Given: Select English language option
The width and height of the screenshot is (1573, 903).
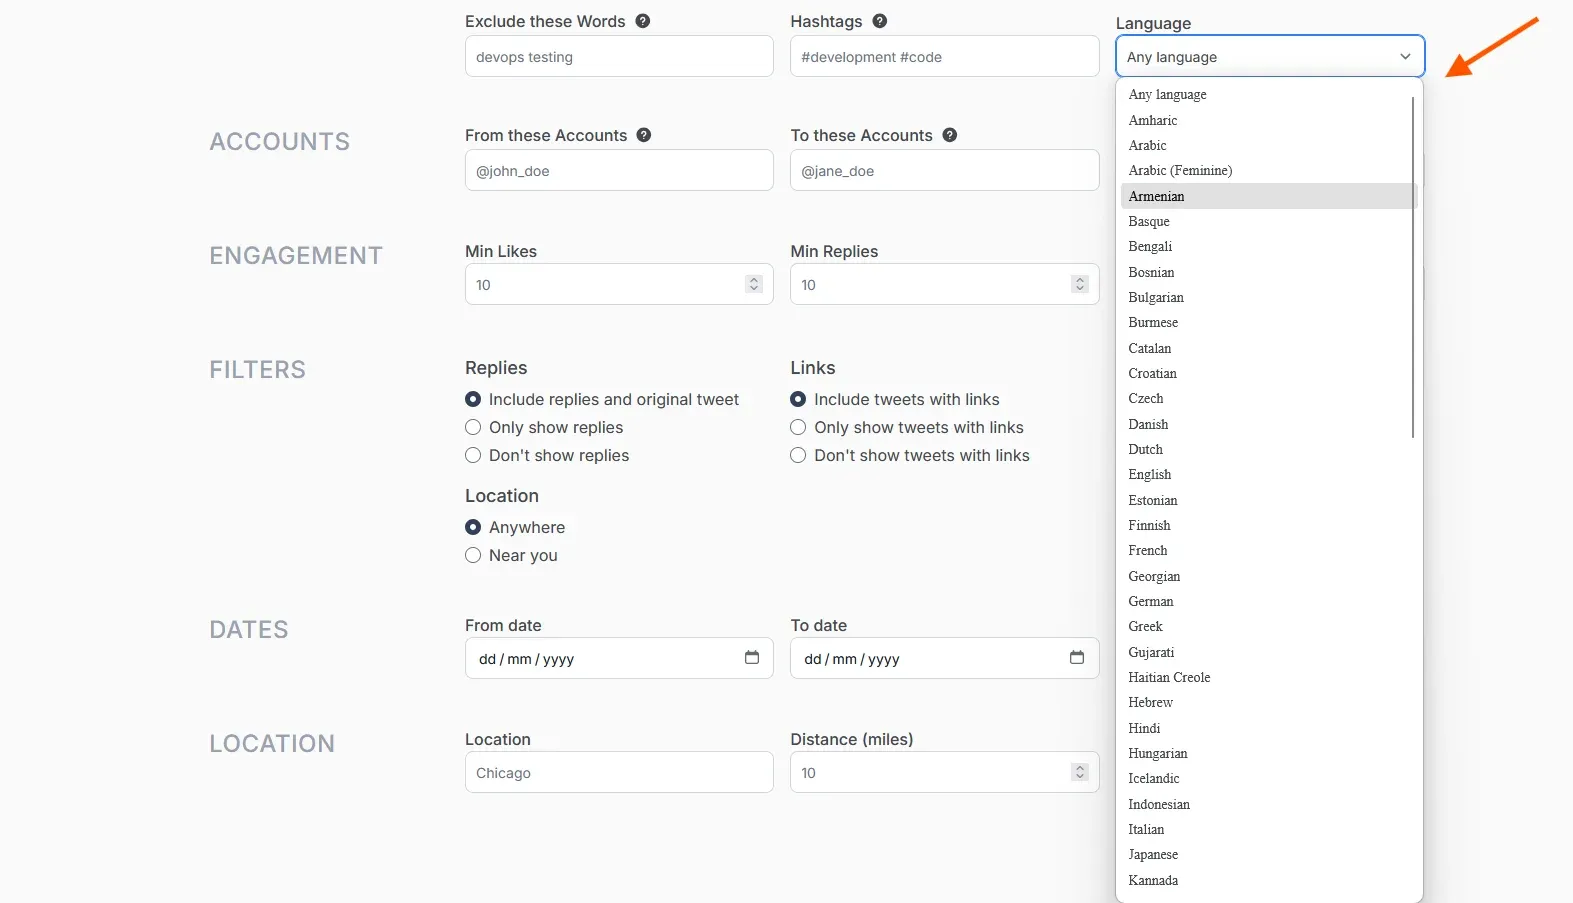Looking at the screenshot, I should click(x=1268, y=474).
